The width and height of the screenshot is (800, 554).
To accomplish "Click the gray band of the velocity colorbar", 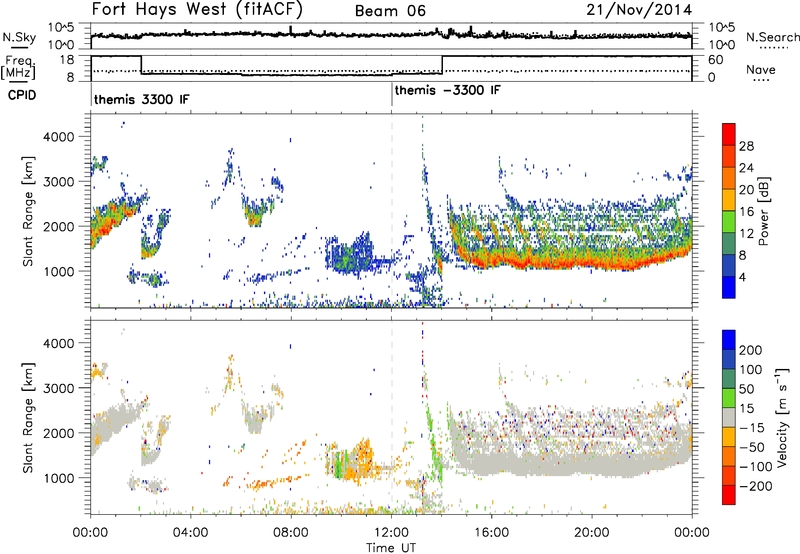I will (729, 417).
